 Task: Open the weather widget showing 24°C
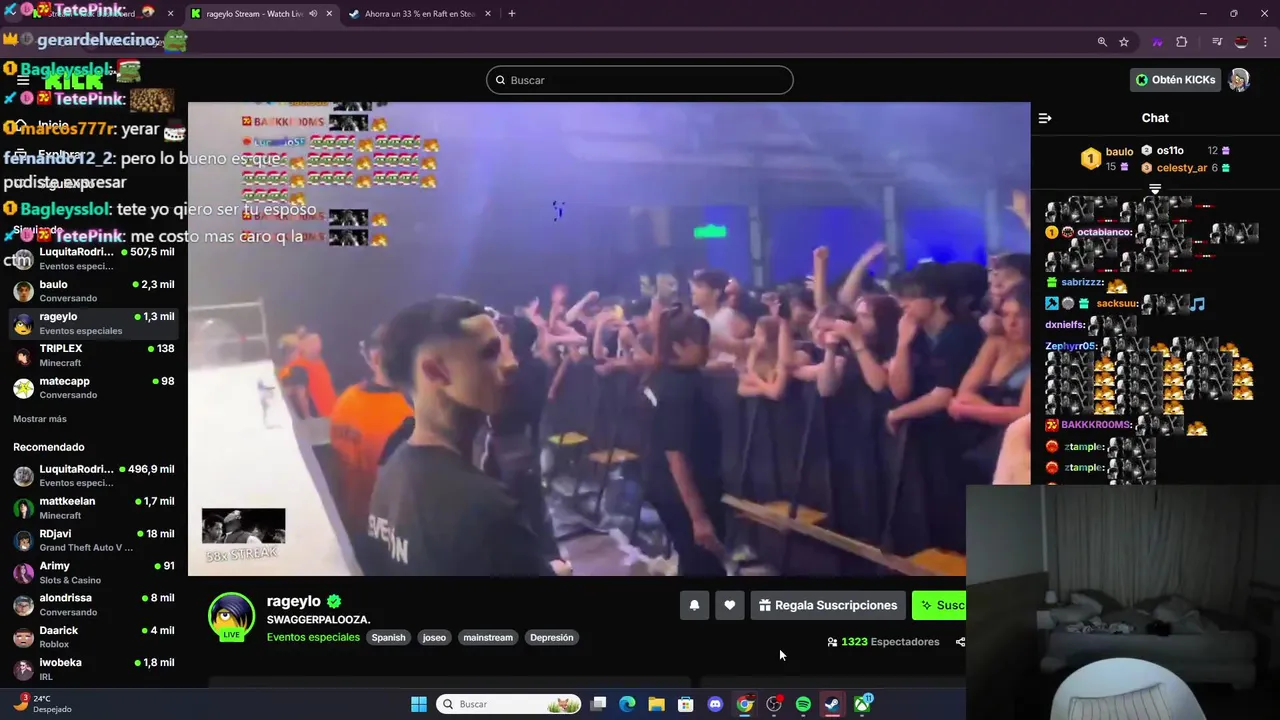click(42, 704)
